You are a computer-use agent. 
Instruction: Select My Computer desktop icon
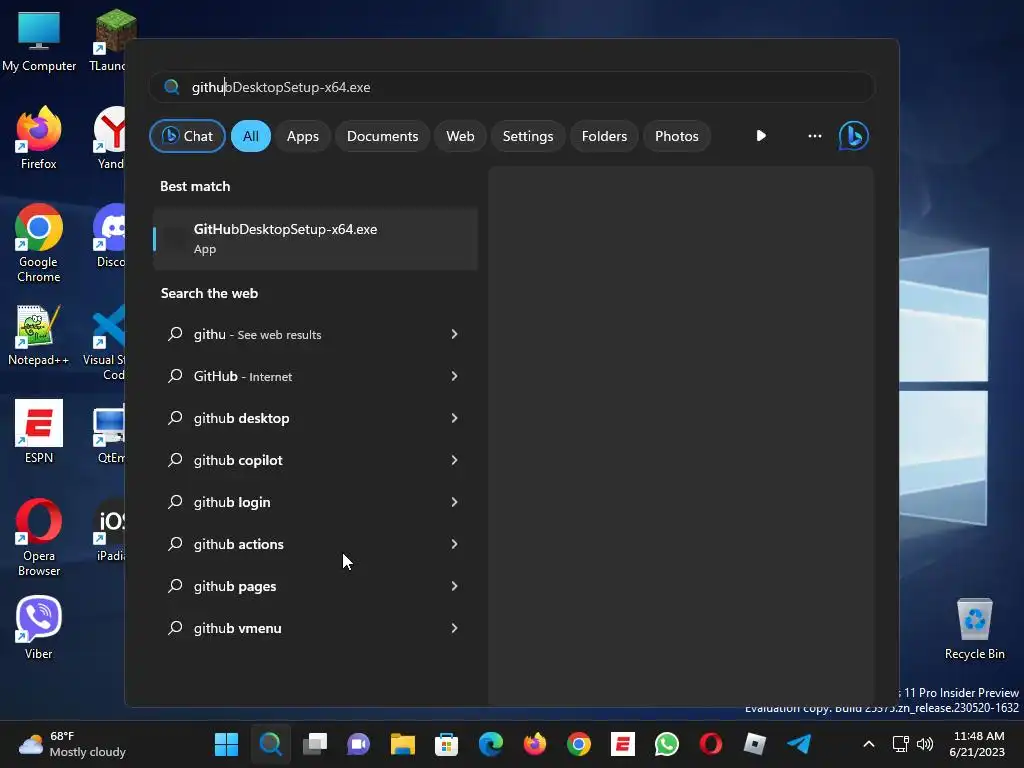point(39,40)
